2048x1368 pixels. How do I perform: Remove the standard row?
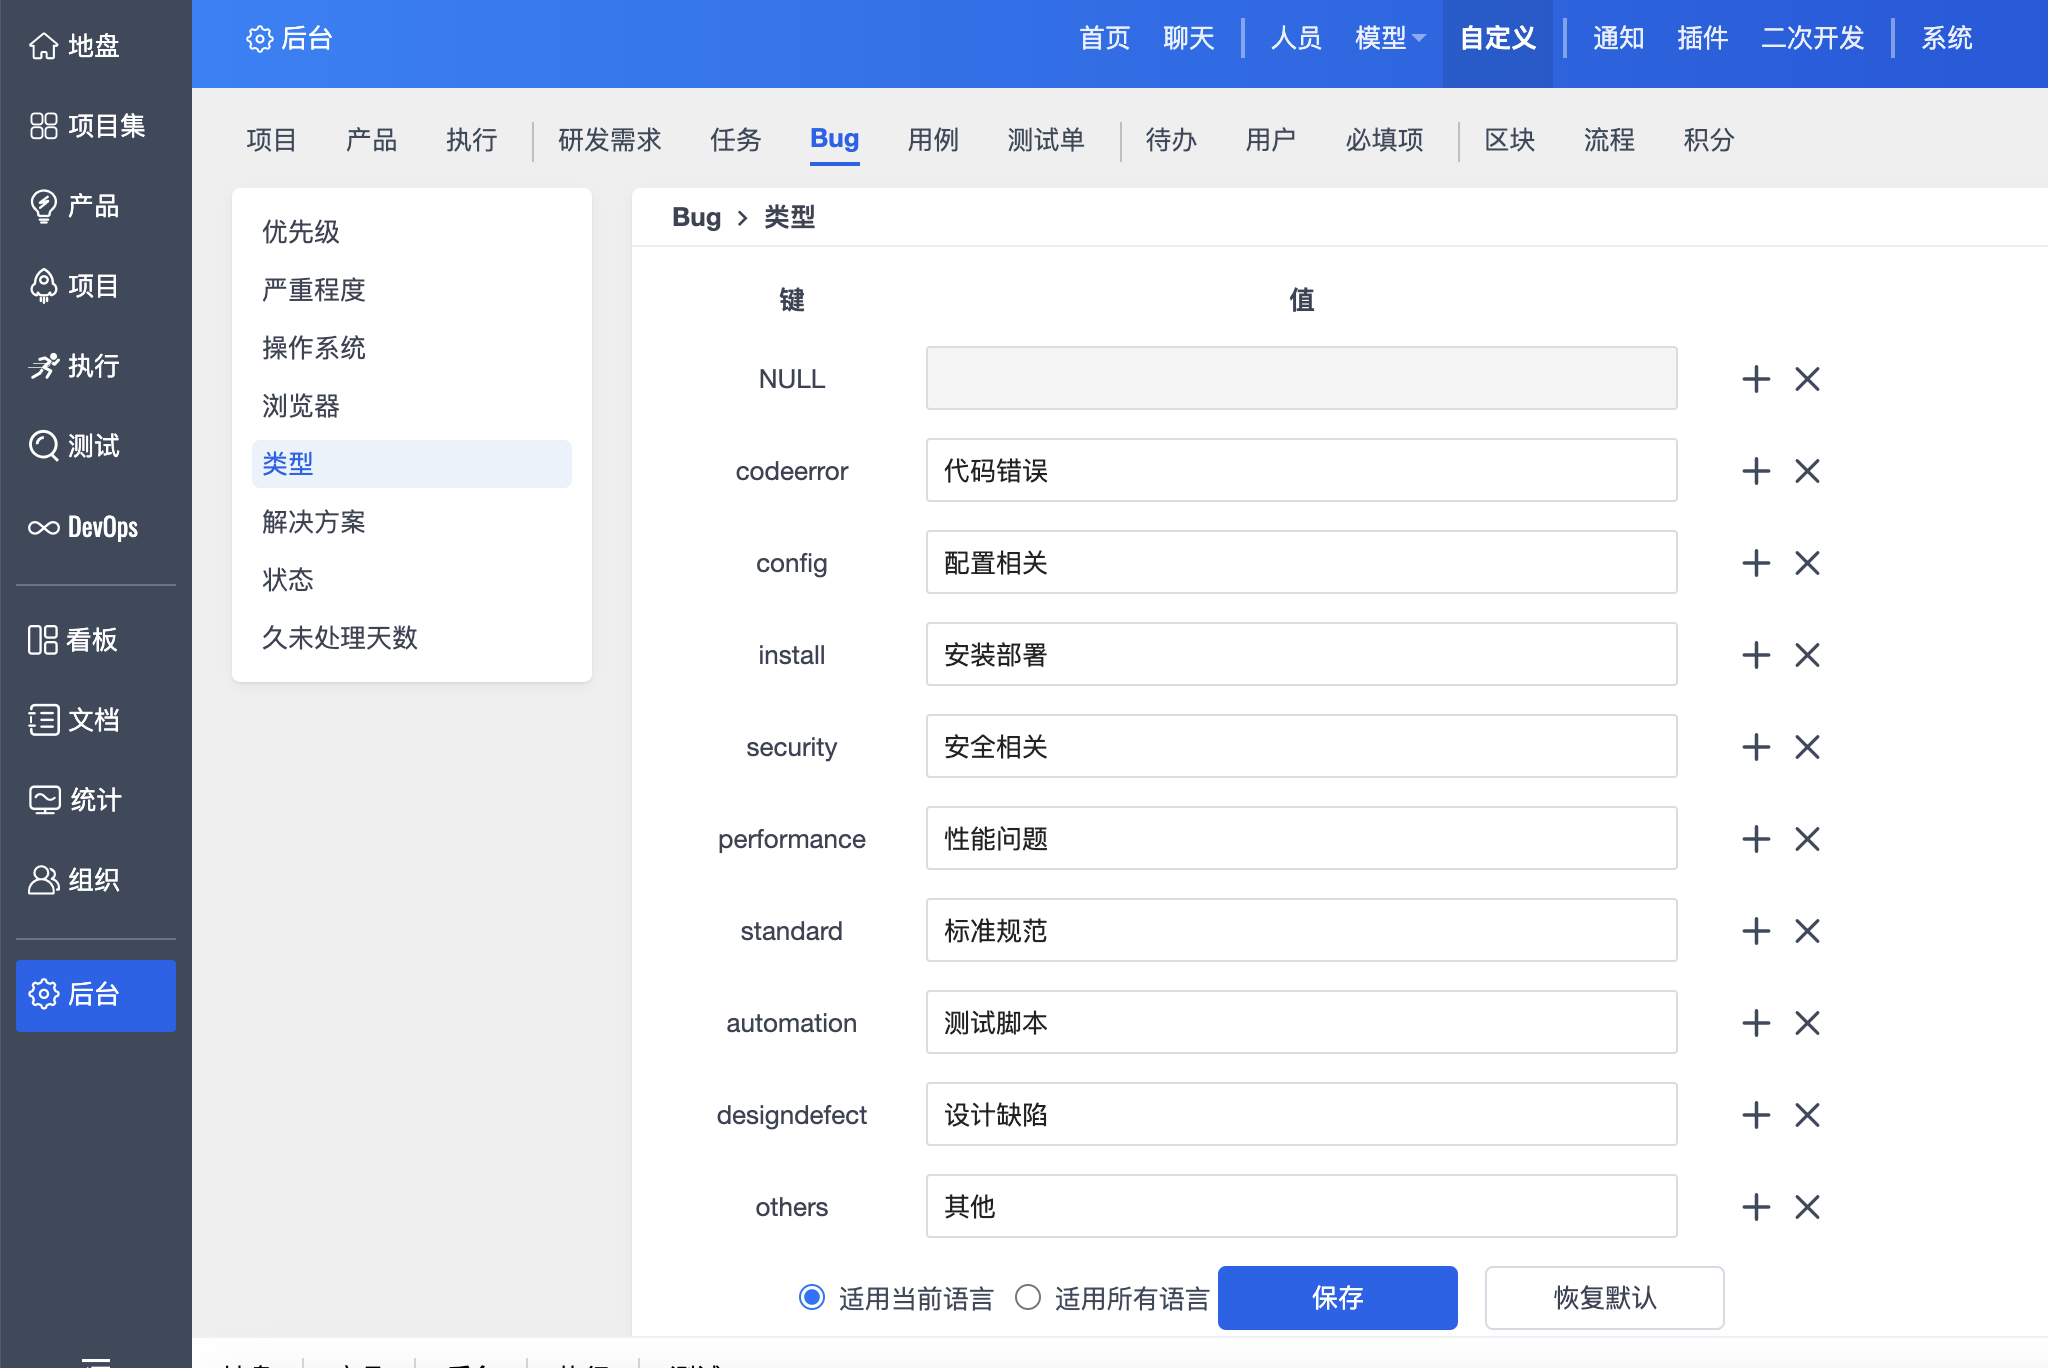tap(1807, 931)
